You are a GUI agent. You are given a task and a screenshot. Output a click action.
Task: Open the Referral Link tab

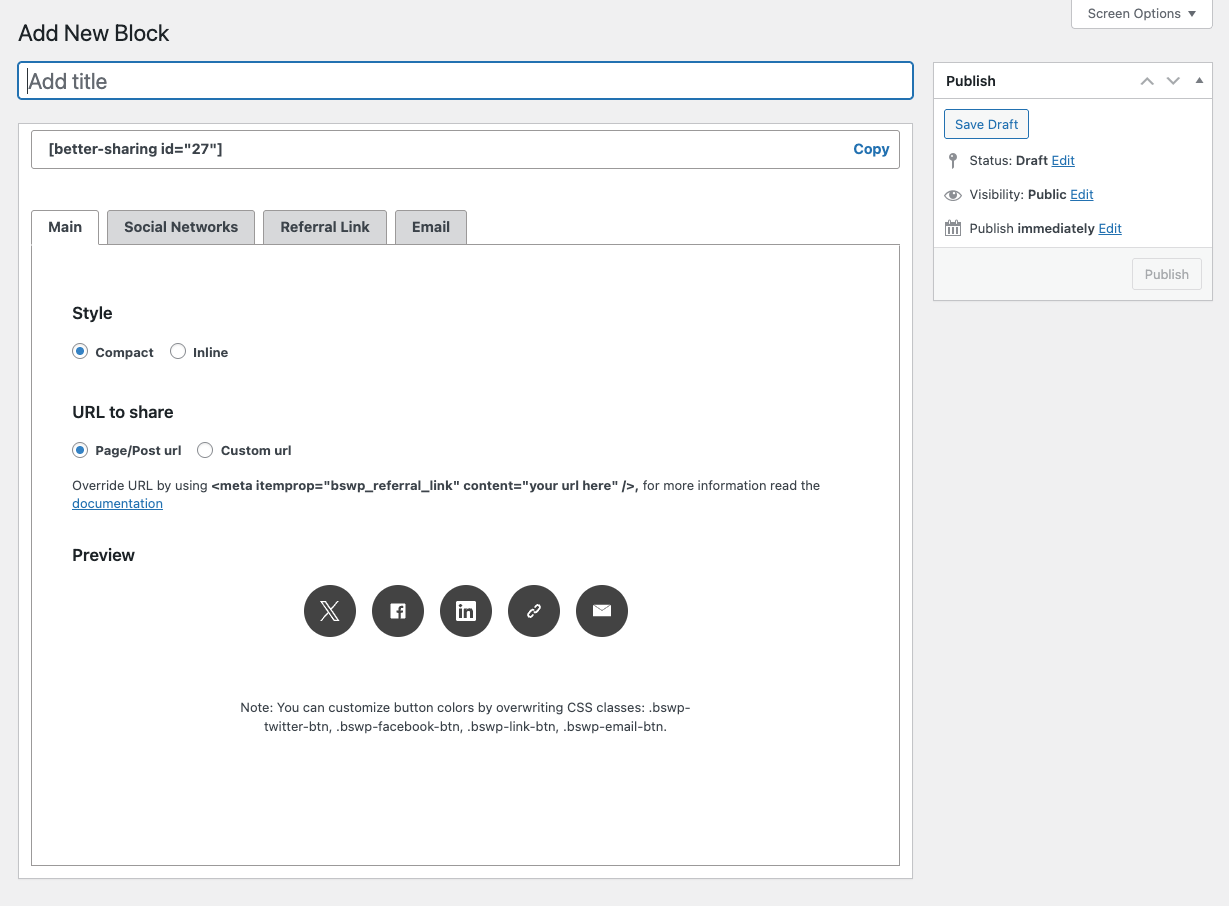[x=325, y=227]
